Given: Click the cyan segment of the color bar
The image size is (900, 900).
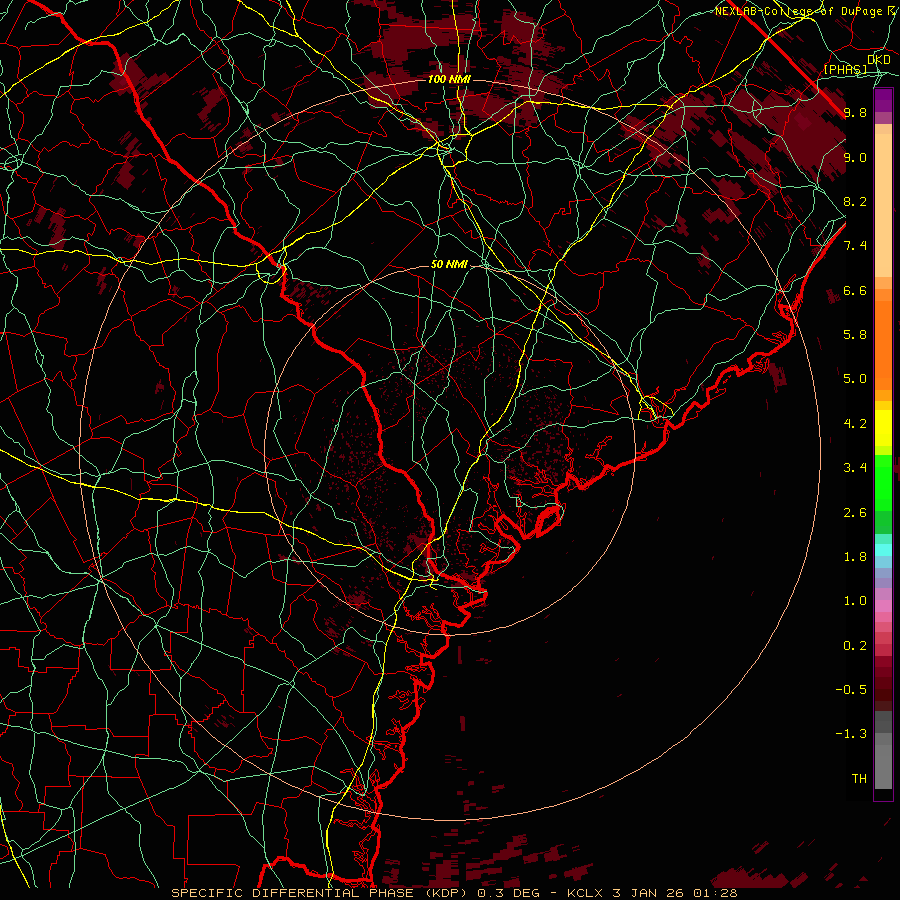Looking at the screenshot, I should click(883, 550).
